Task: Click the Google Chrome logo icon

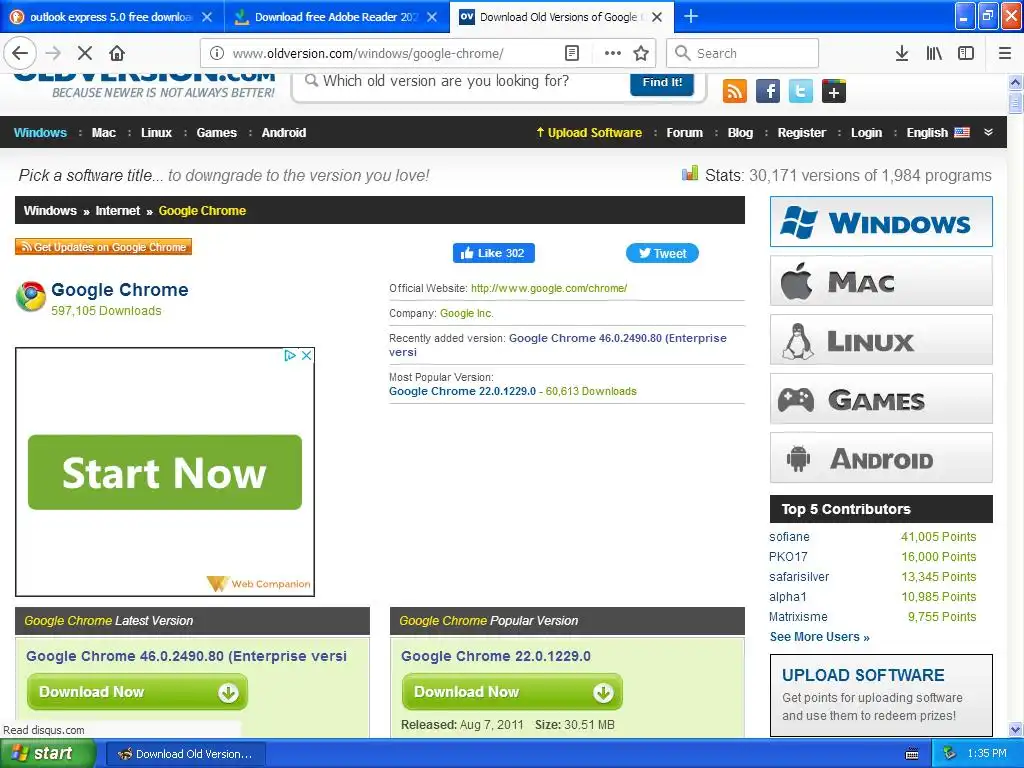Action: coord(31,296)
